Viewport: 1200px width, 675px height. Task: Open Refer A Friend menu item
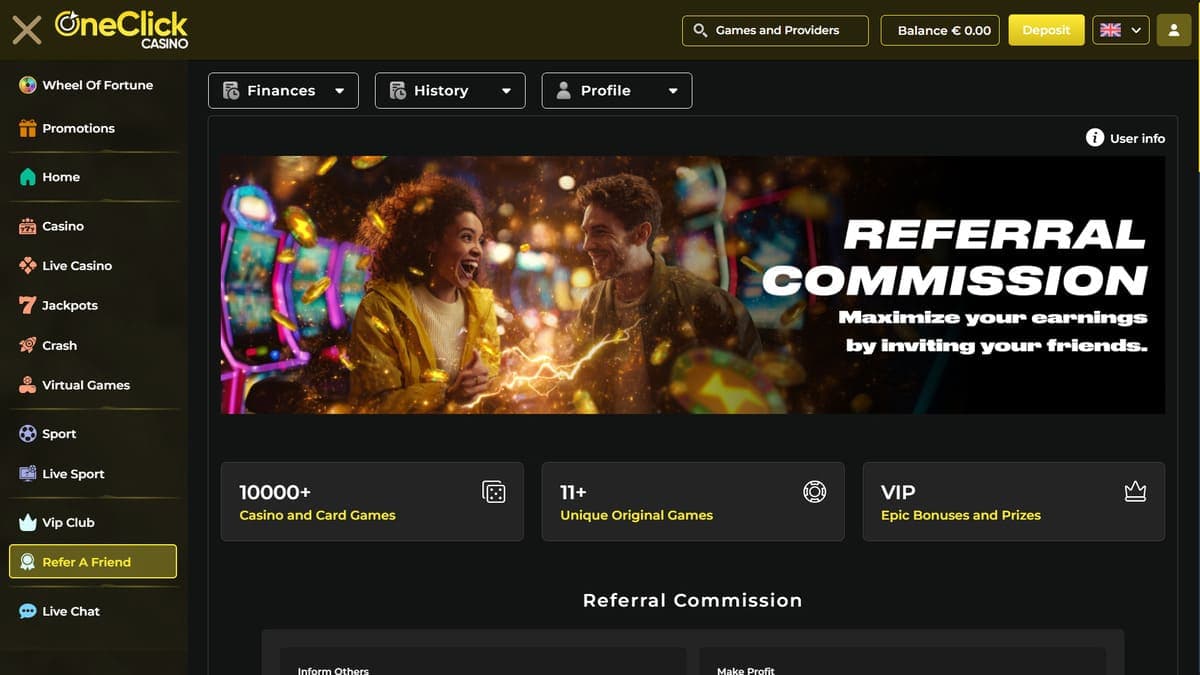(93, 562)
